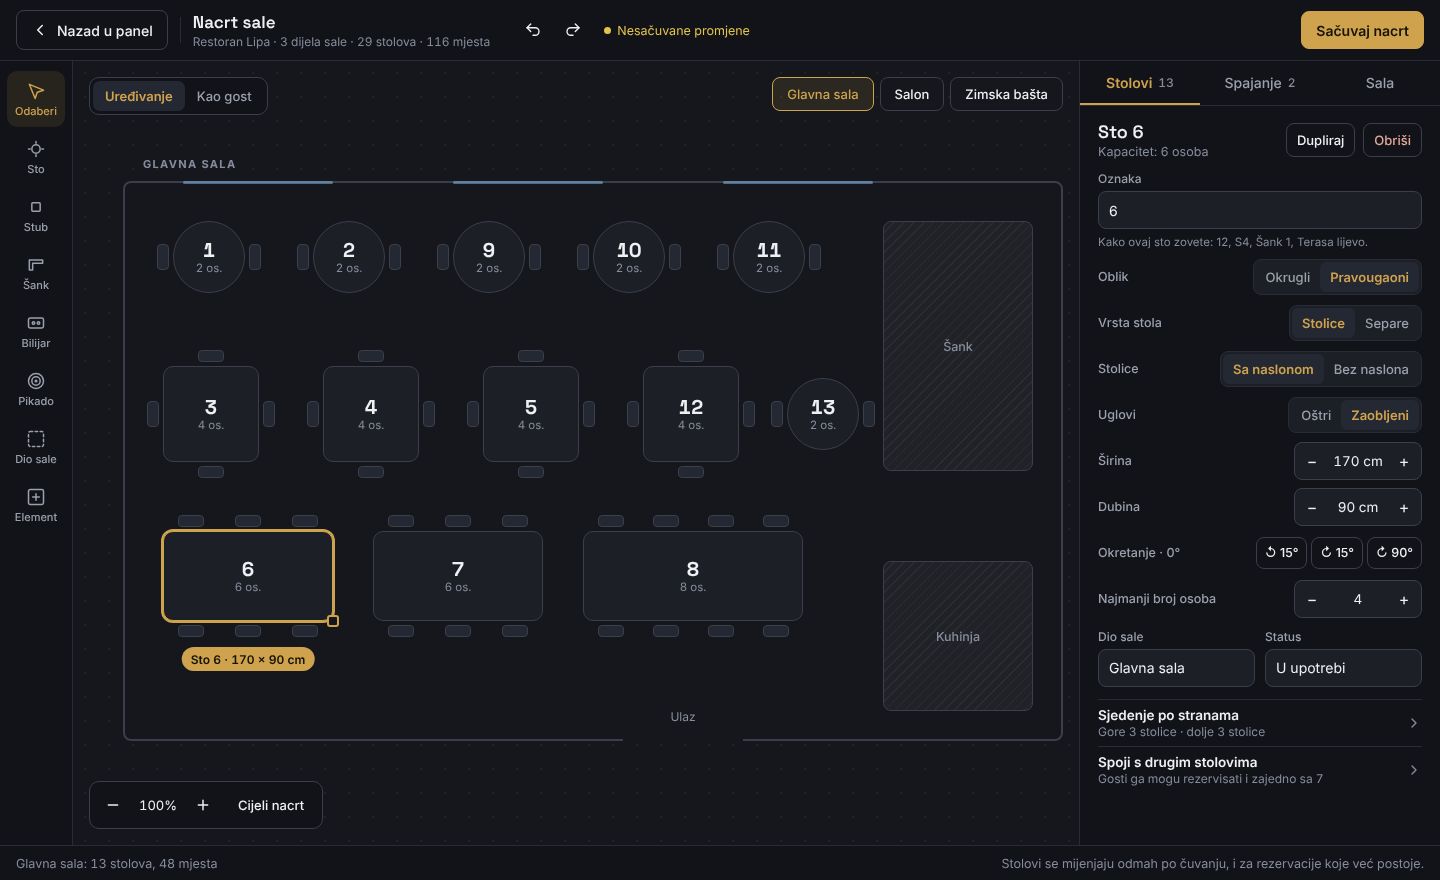Delete table with Obriši

pyautogui.click(x=1392, y=140)
